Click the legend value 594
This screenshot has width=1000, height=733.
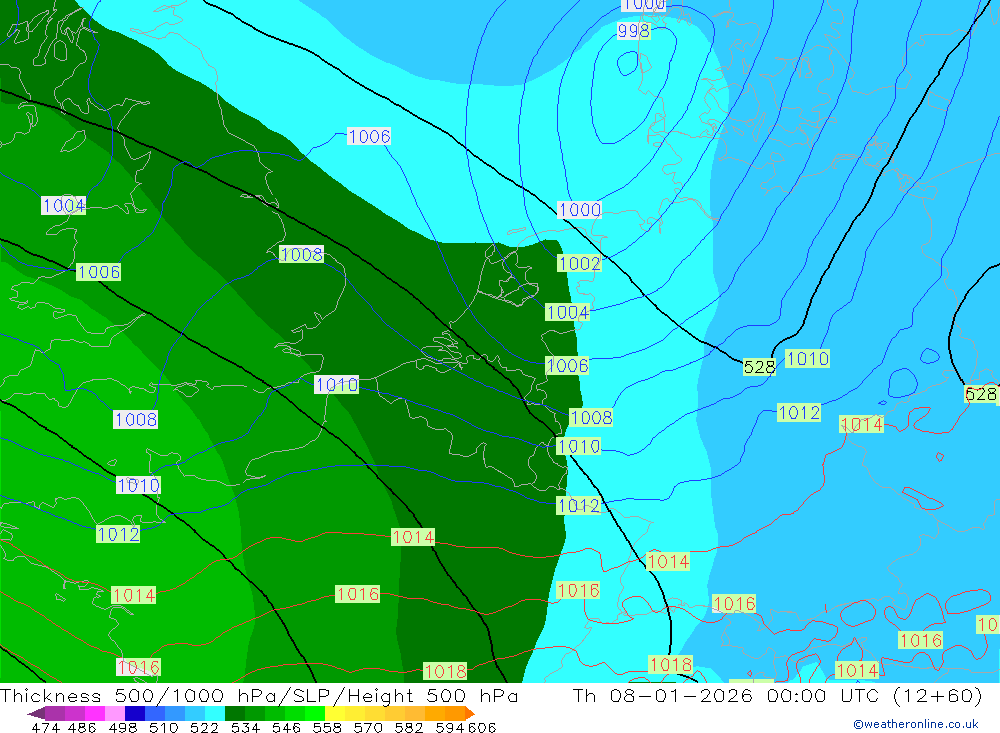pyautogui.click(x=450, y=727)
